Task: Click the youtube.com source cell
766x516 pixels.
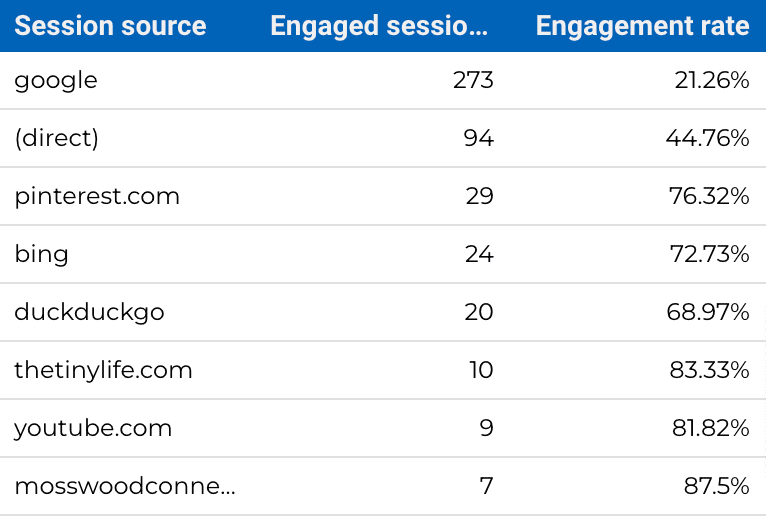Action: click(93, 429)
